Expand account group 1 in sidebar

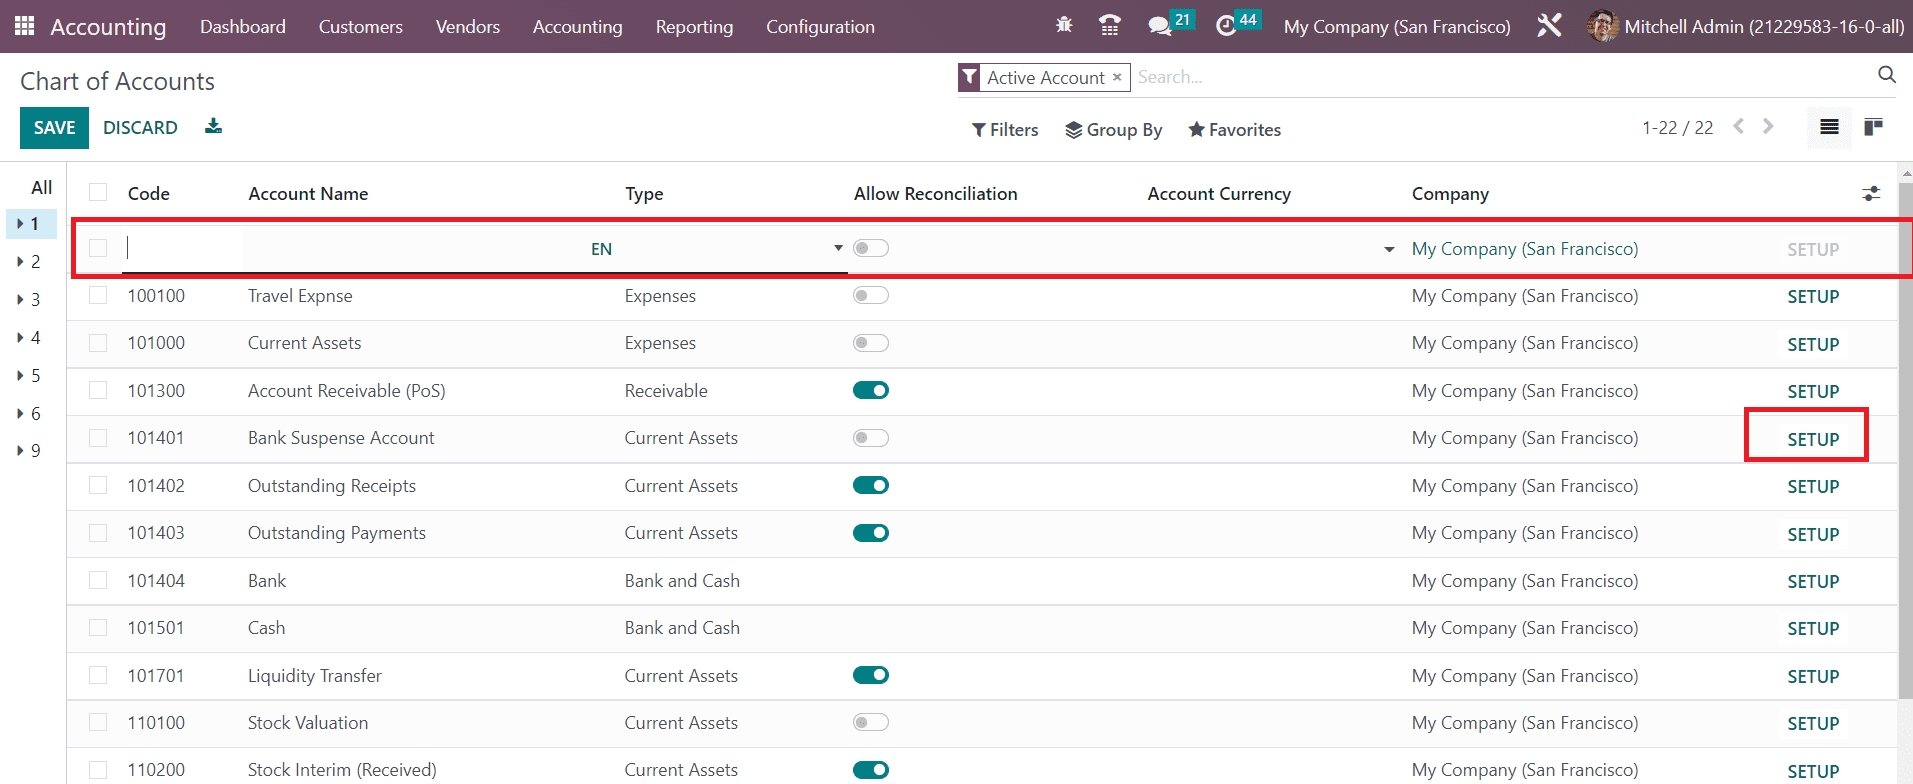30,224
